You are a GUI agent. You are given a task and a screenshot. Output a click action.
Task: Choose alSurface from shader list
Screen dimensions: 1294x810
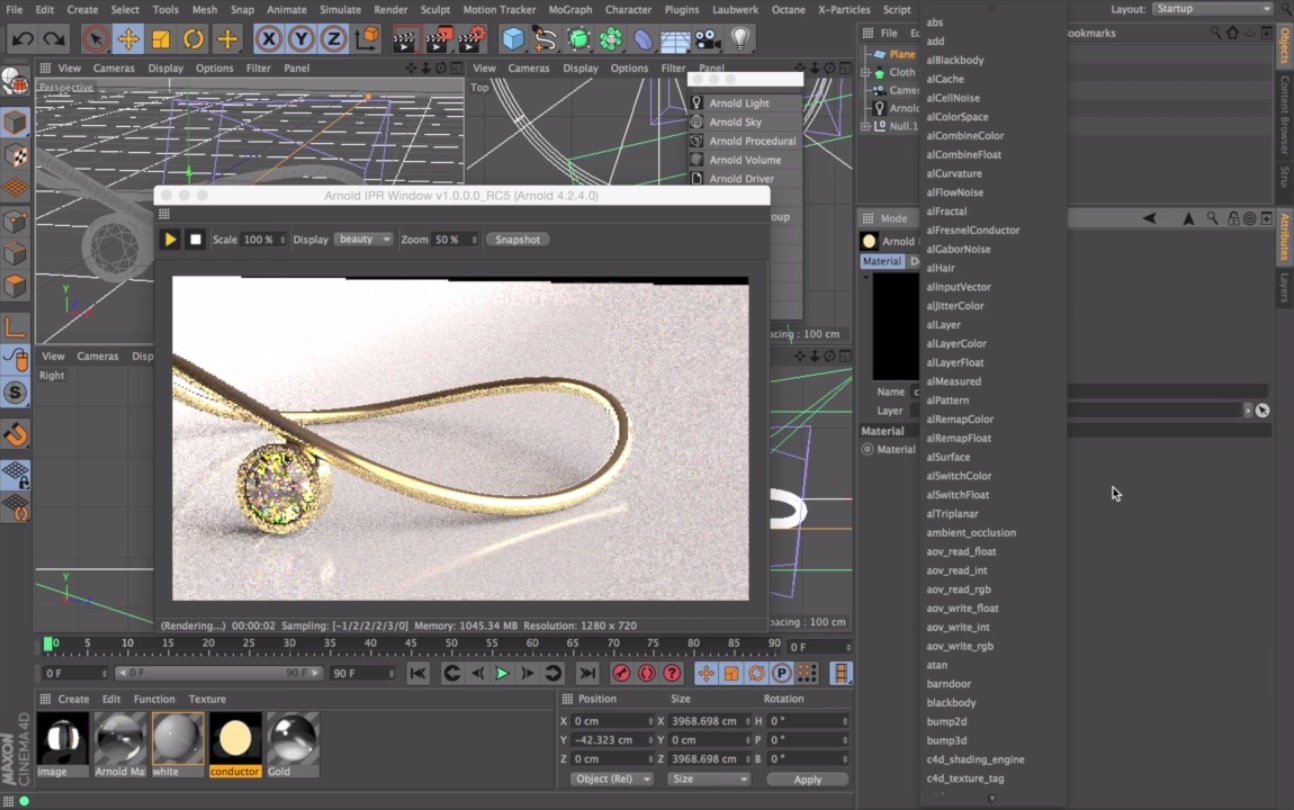coord(948,457)
